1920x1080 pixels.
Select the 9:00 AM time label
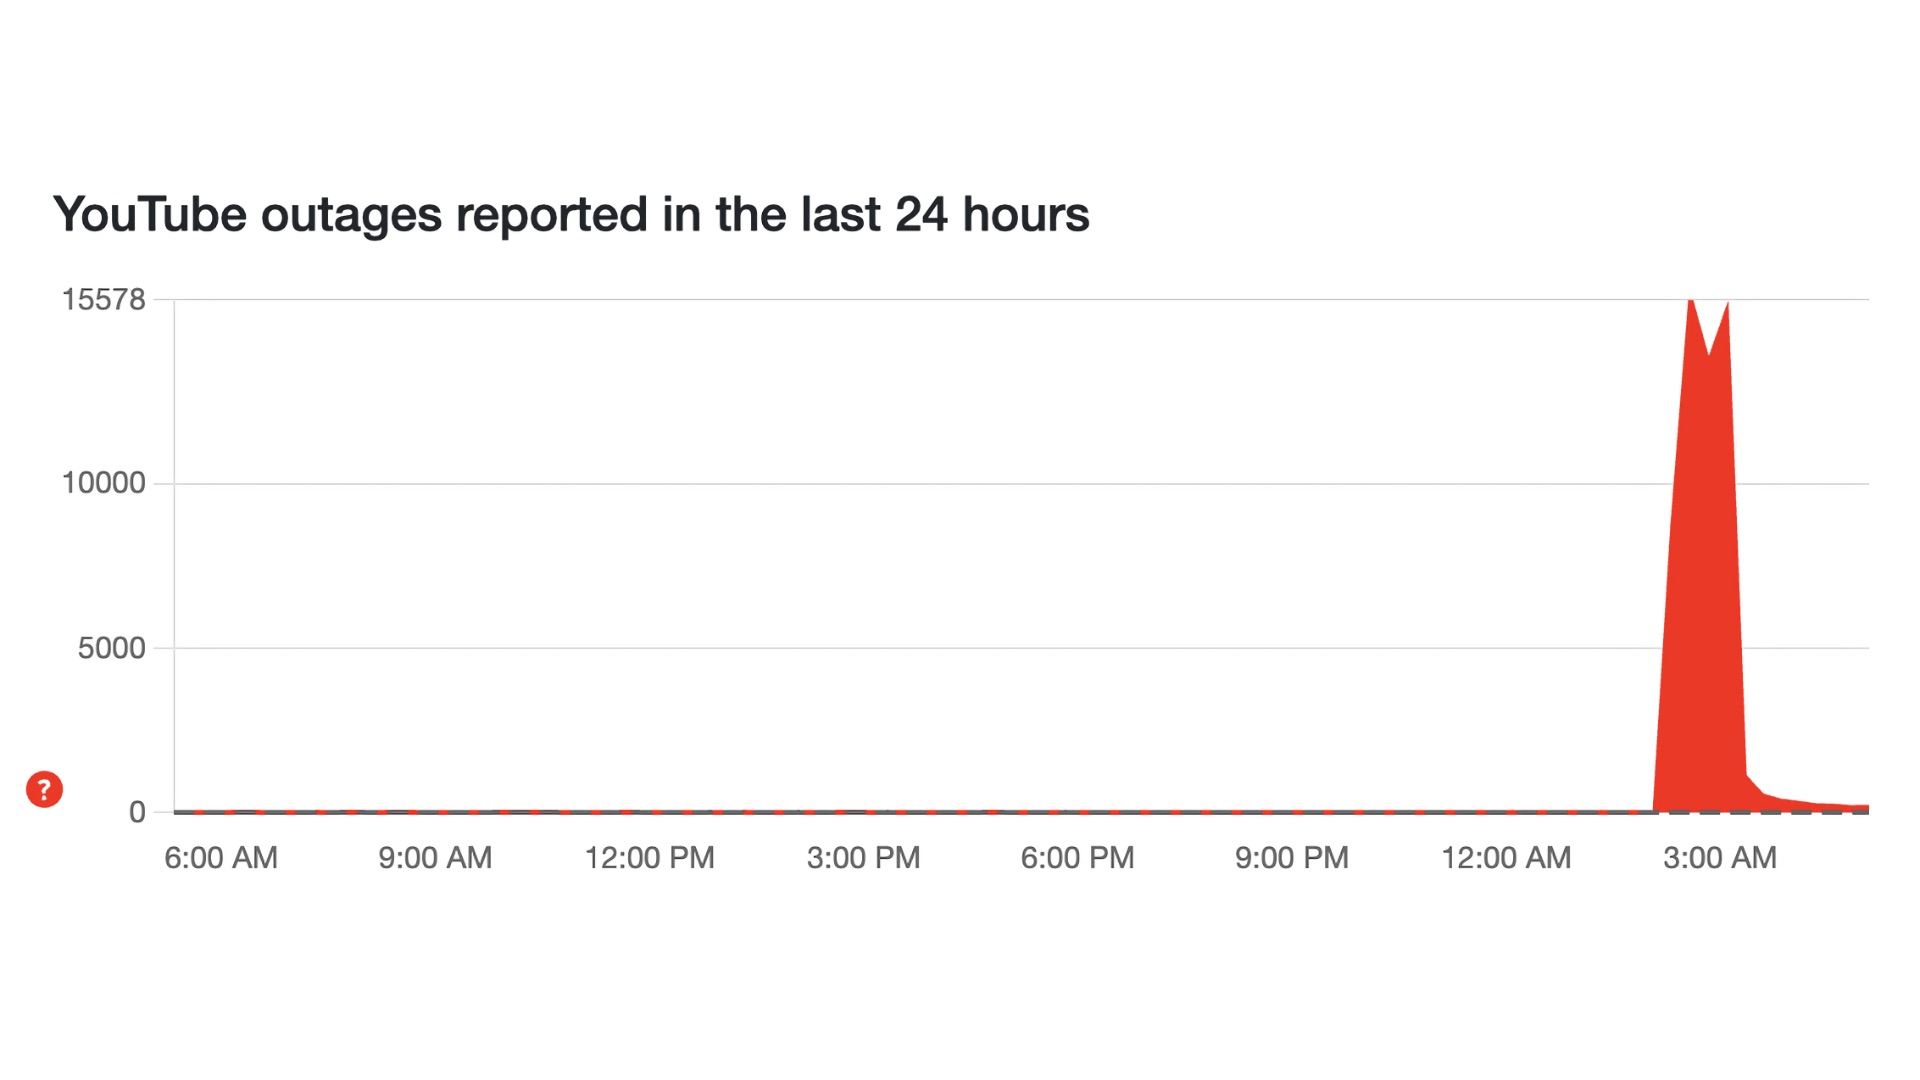435,858
